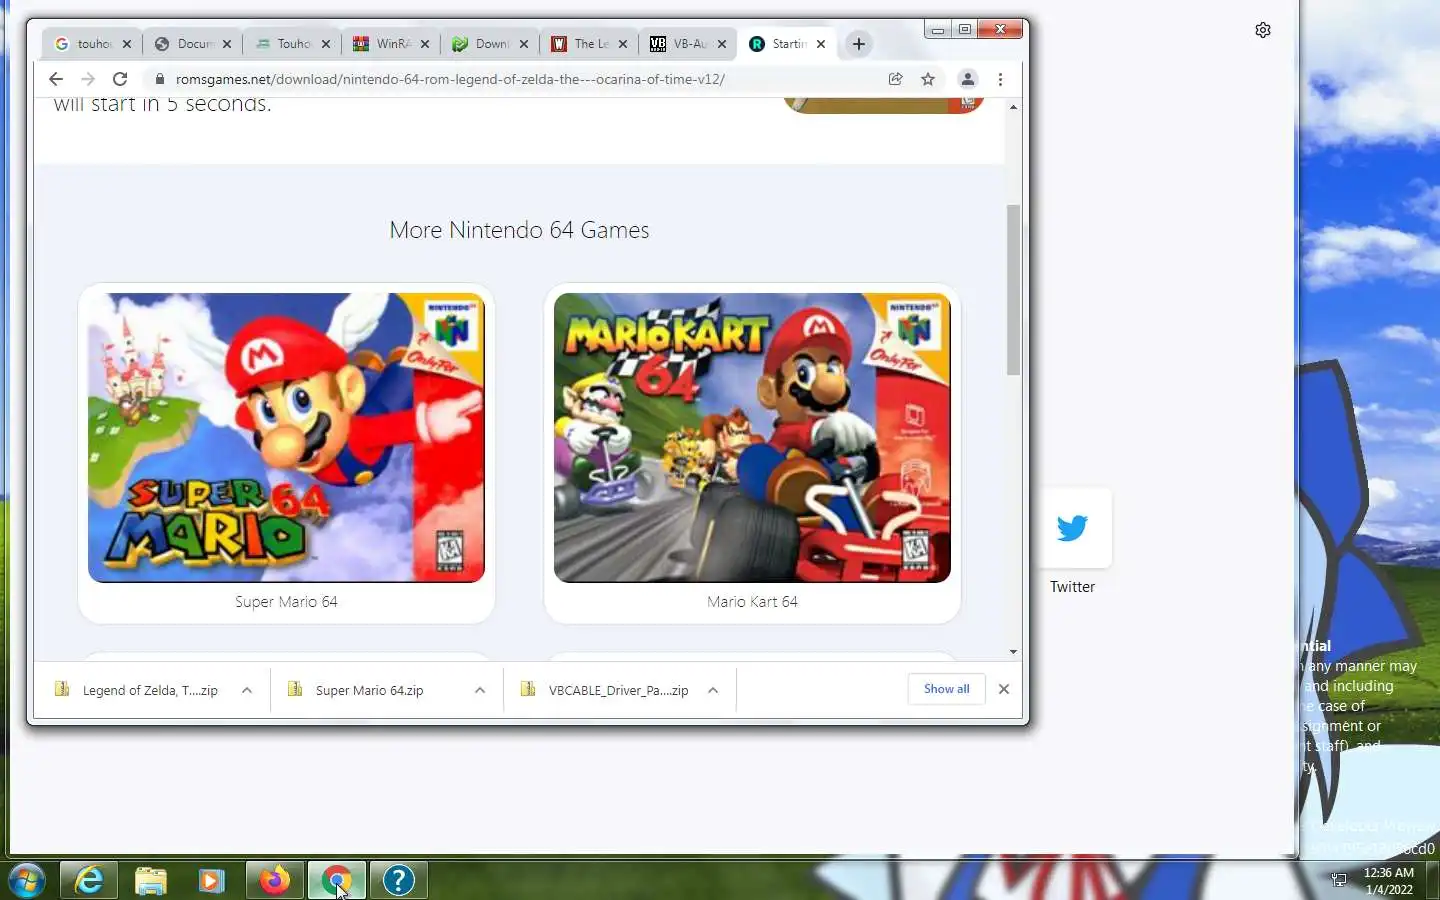Viewport: 1440px width, 900px height.
Task: Open Windows Explorer folder from taskbar
Action: tap(151, 880)
